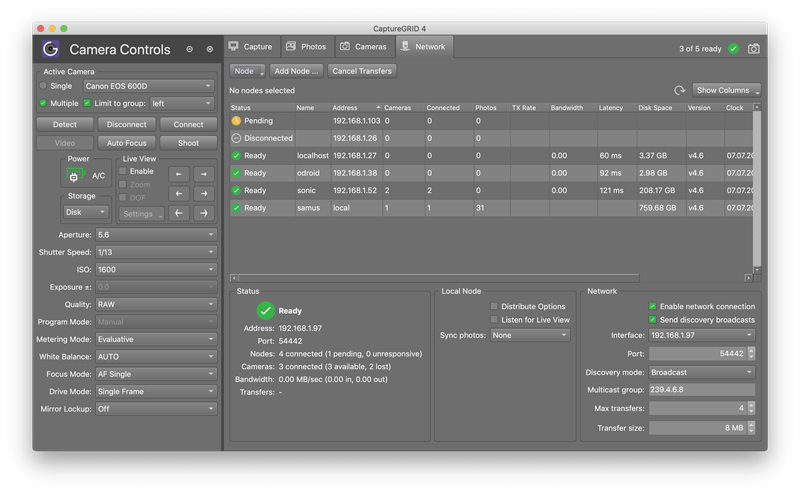Switch to the Photos tab
800x494 pixels.
point(307,46)
